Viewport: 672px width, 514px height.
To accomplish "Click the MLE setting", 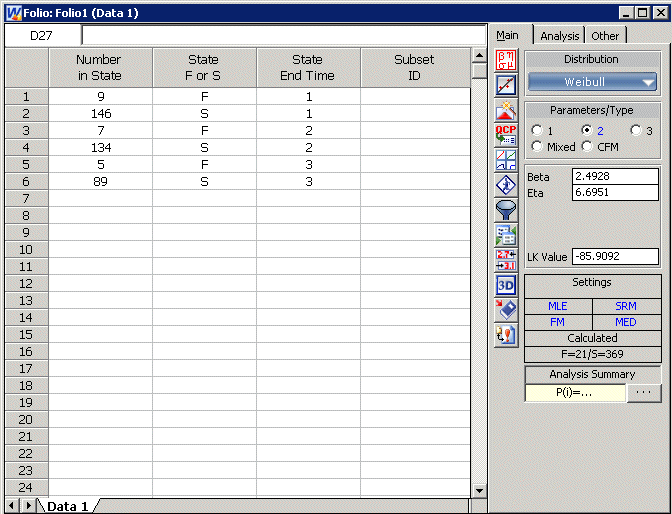I will tap(558, 306).
